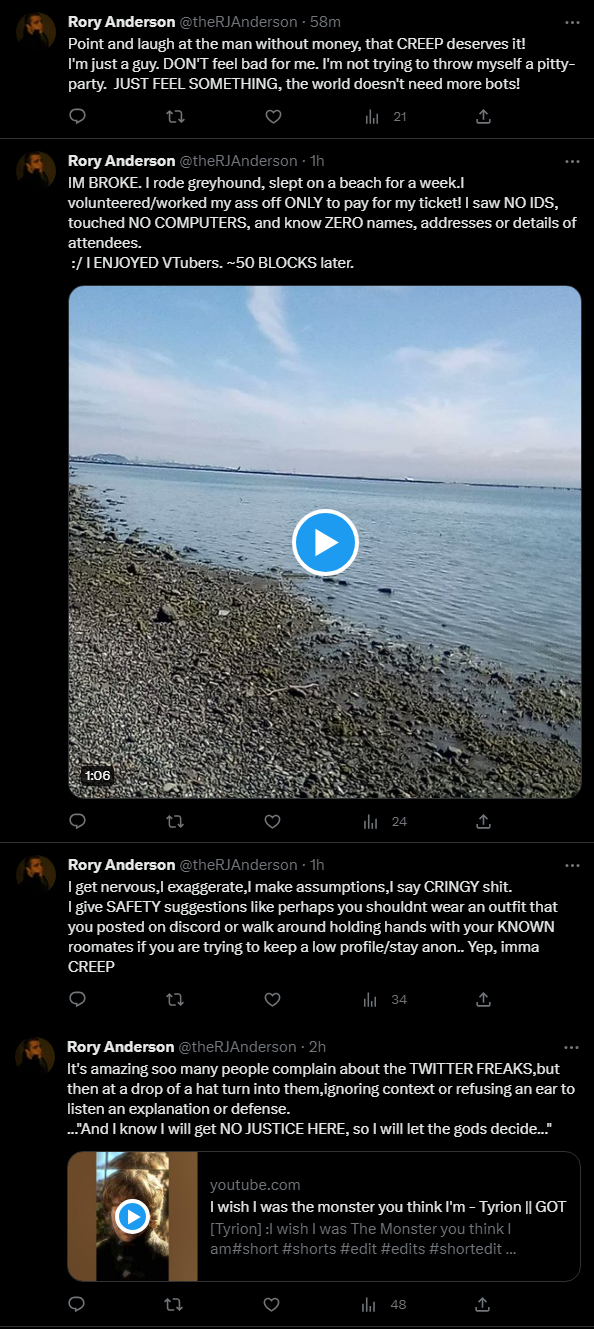Image resolution: width=594 pixels, height=1329 pixels.
Task: Open more options on the 58m tweet
Action: pos(572,21)
